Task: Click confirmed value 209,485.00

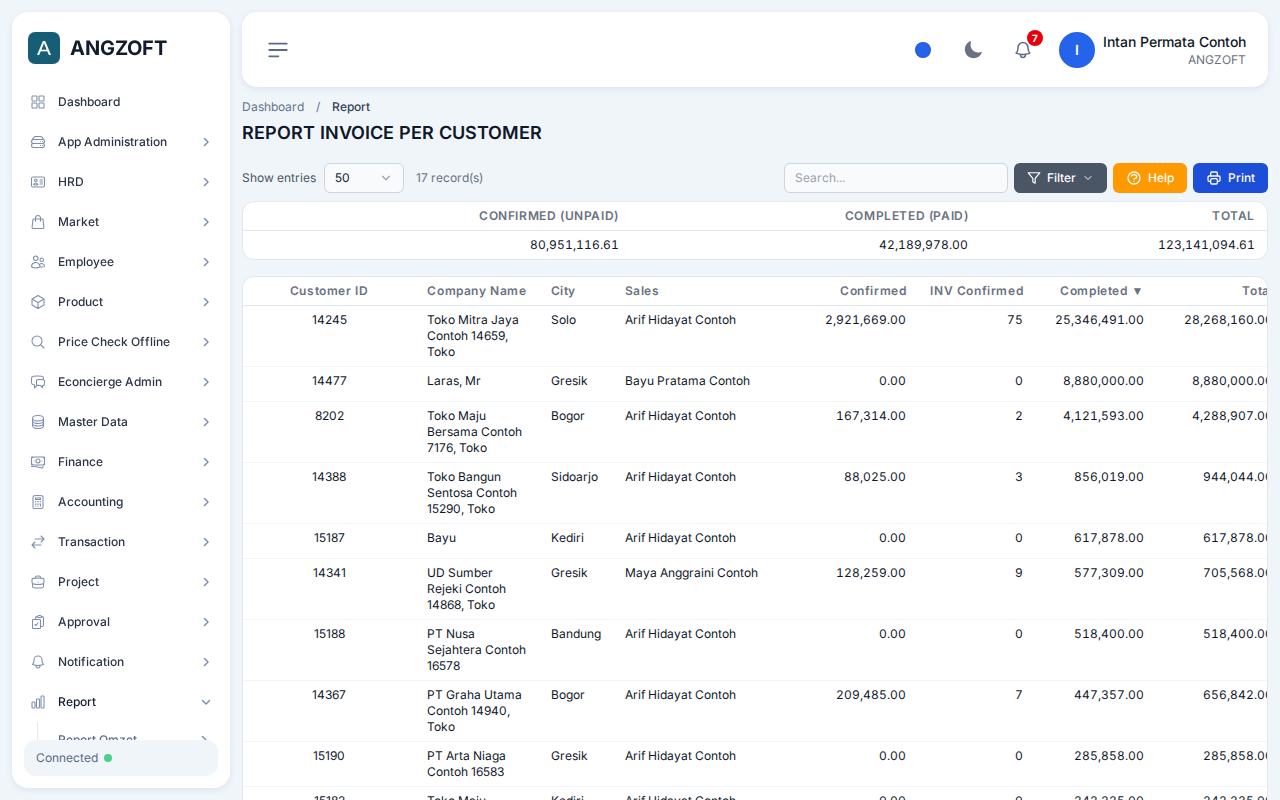Action: click(870, 695)
